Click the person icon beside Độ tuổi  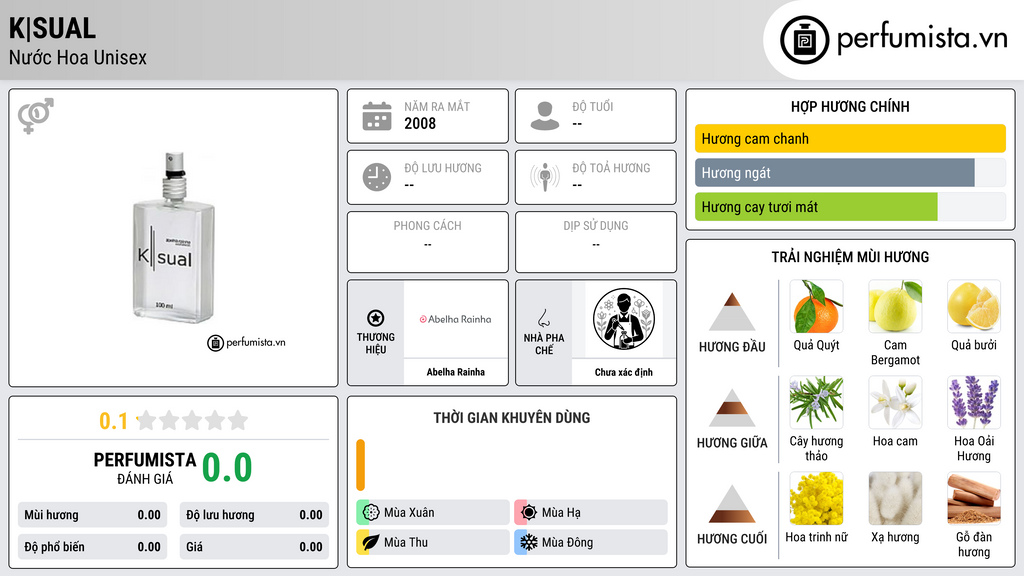[x=545, y=116]
